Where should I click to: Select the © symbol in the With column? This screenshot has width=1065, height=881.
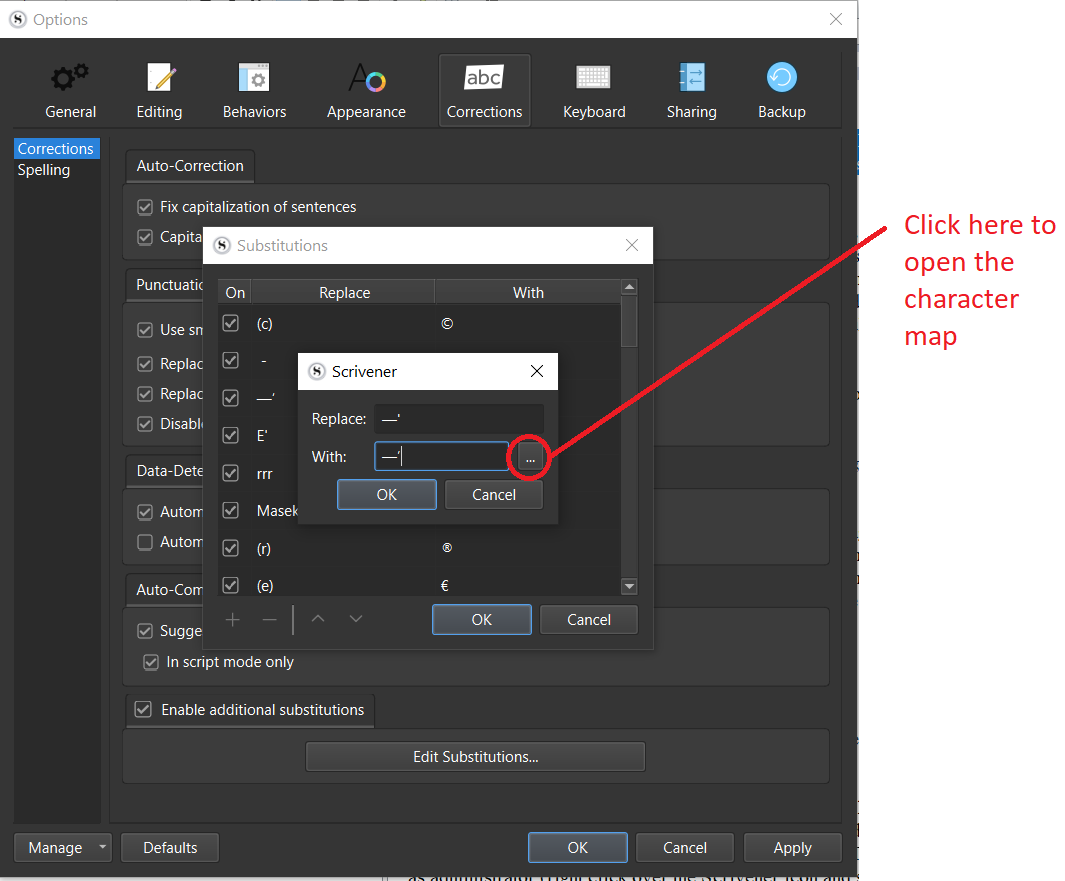point(447,324)
